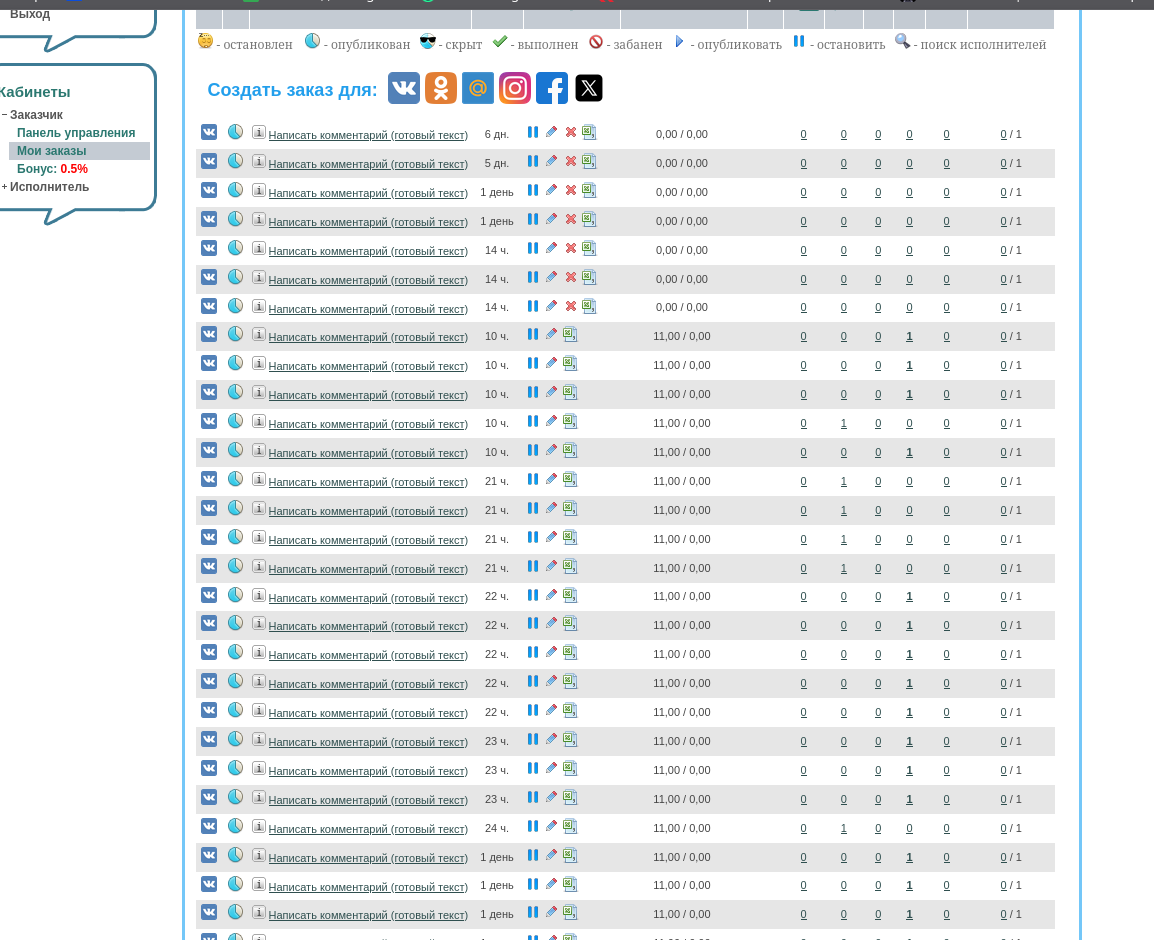Click the VK network icon in 24 ч. row
The height and width of the screenshot is (940, 1154).
(209, 826)
